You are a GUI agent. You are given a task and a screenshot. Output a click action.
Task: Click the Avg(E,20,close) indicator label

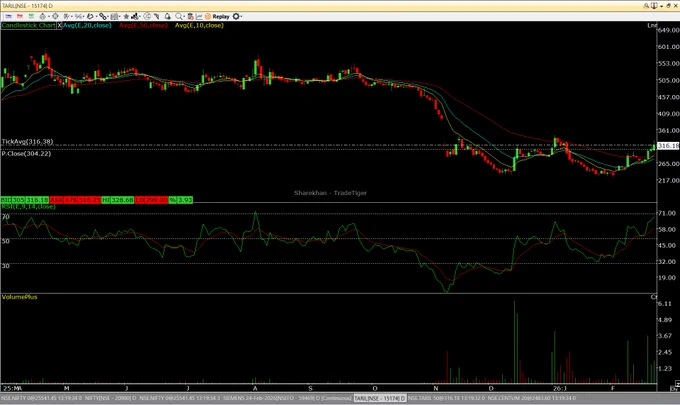87,26
